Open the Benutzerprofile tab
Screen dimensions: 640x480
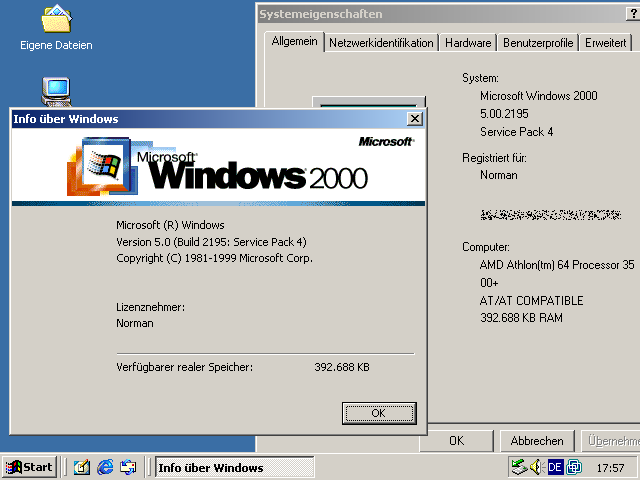(x=538, y=43)
